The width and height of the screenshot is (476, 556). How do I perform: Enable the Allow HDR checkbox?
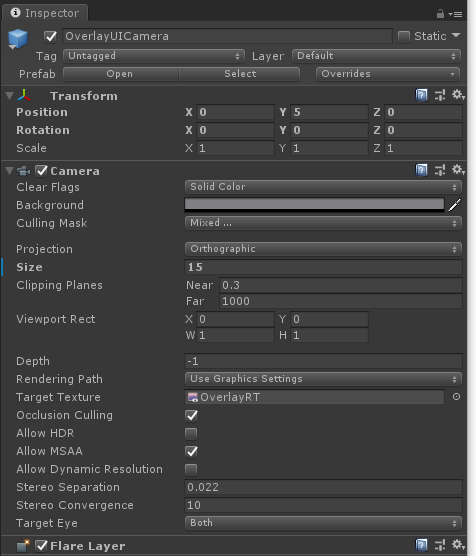pos(191,433)
